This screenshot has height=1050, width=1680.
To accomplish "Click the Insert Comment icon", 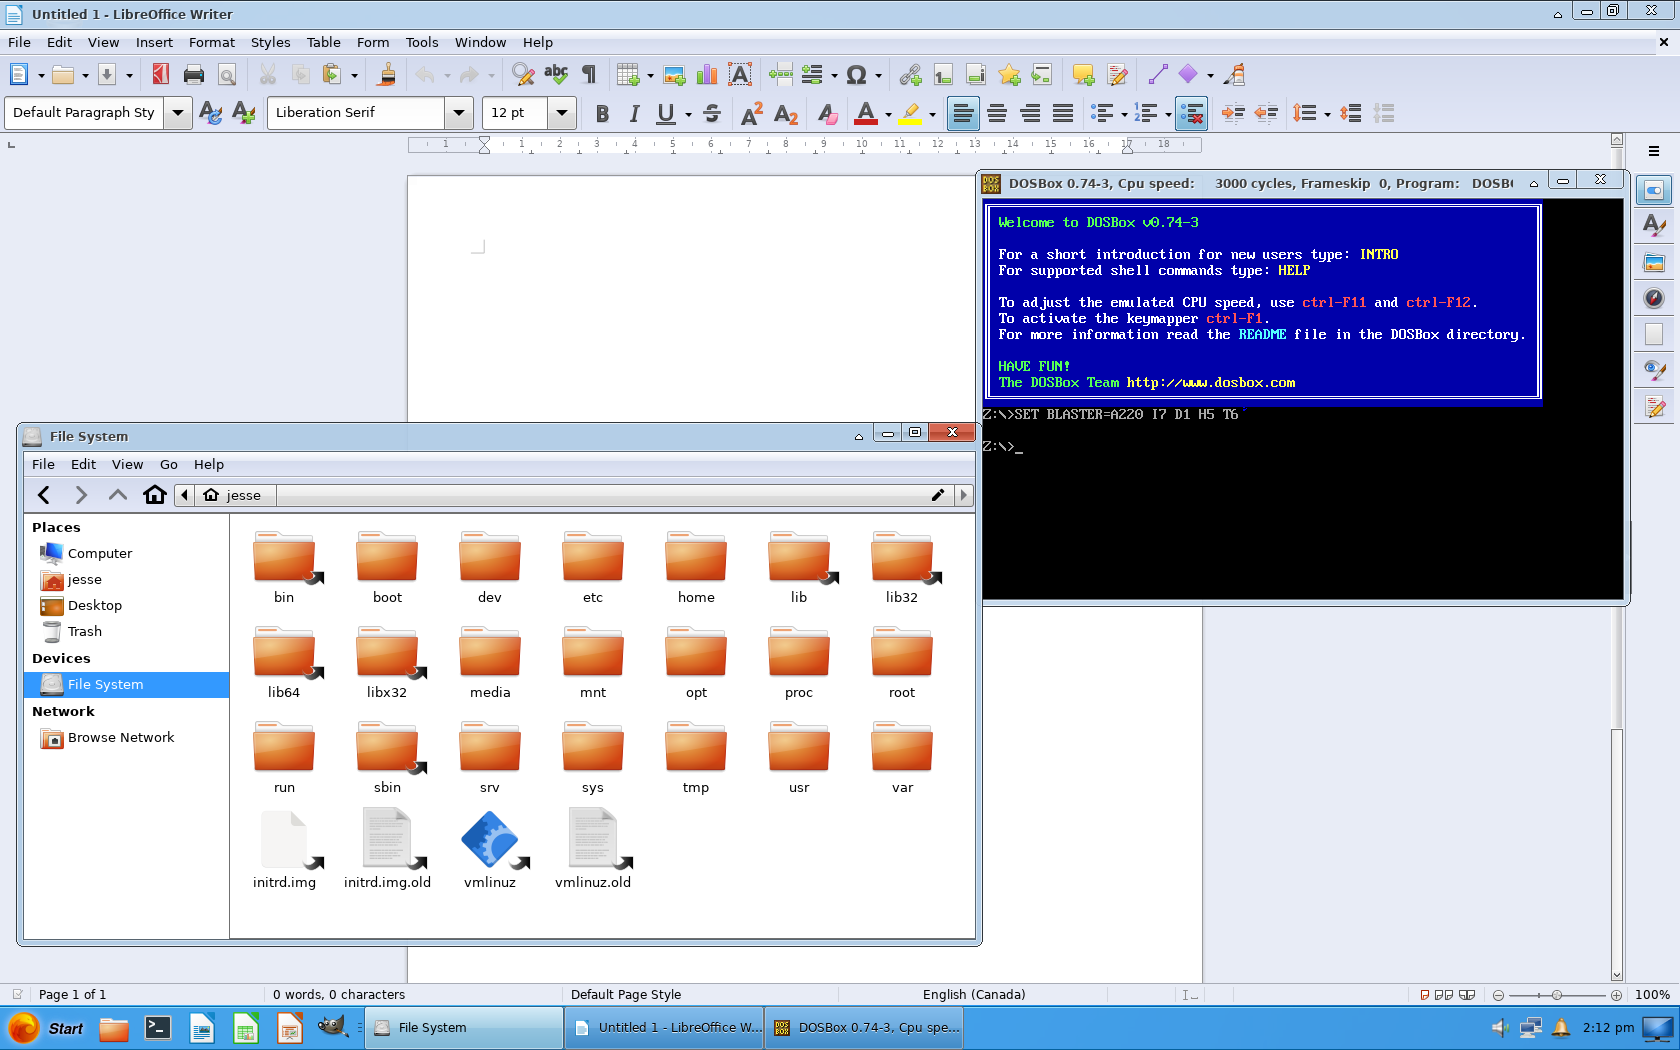I will pyautogui.click(x=1083, y=75).
